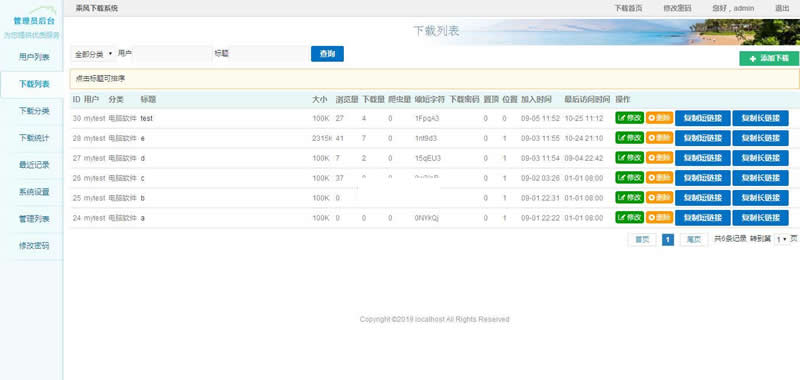
Task: Click the 查询 search button
Action: (x=327, y=54)
